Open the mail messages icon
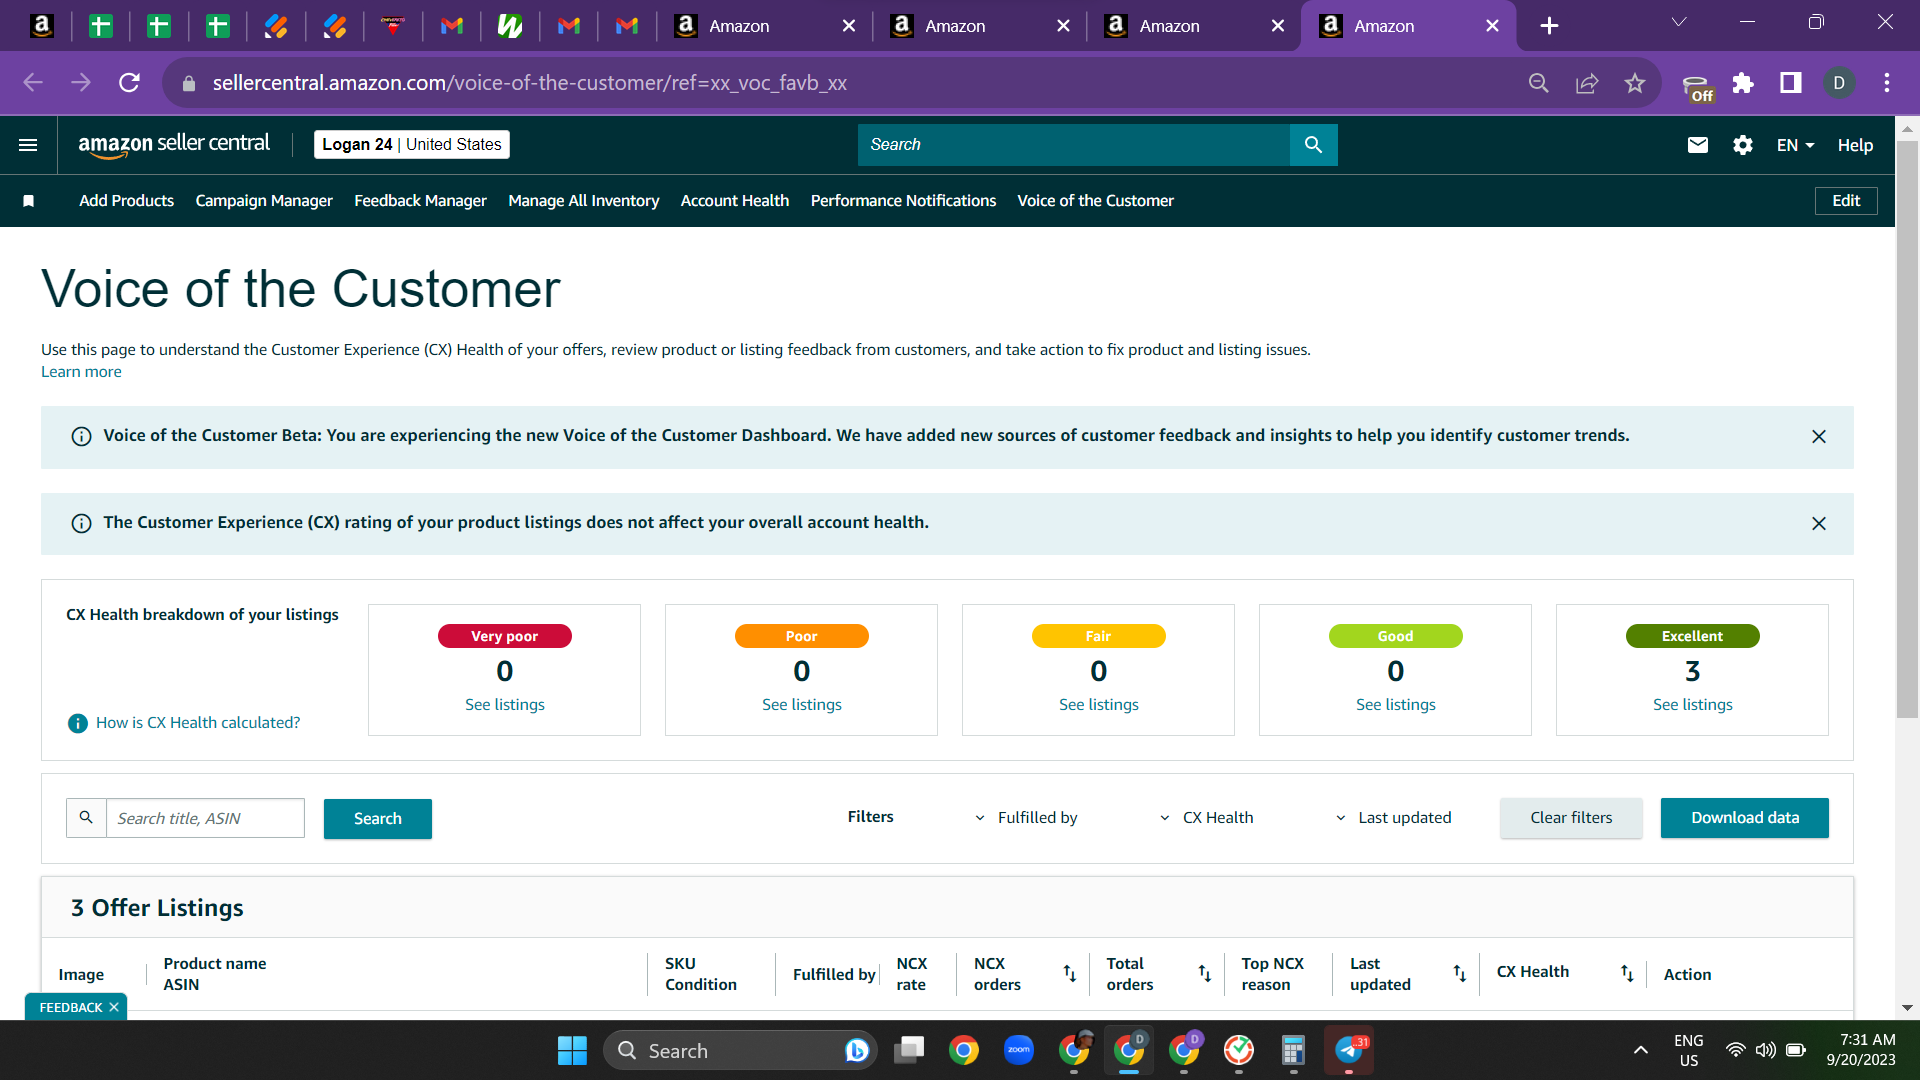The height and width of the screenshot is (1080, 1920). point(1698,145)
